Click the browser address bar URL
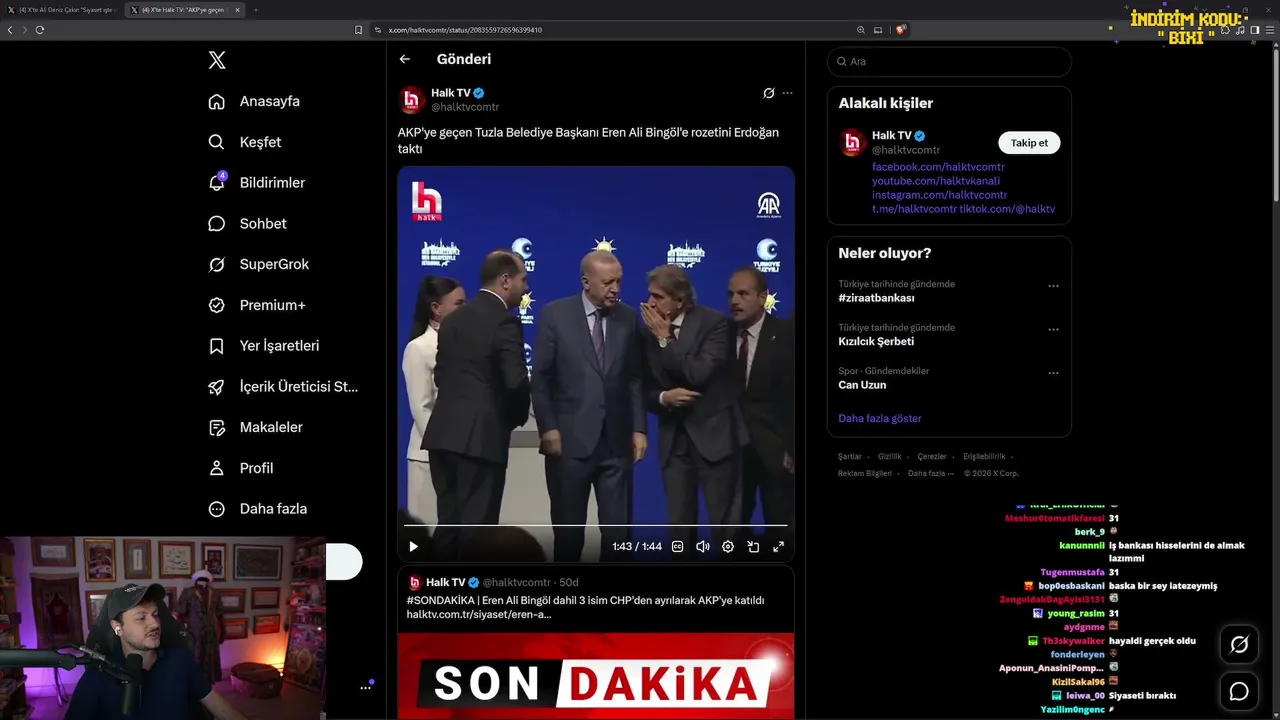The image size is (1280, 720). pos(465,30)
